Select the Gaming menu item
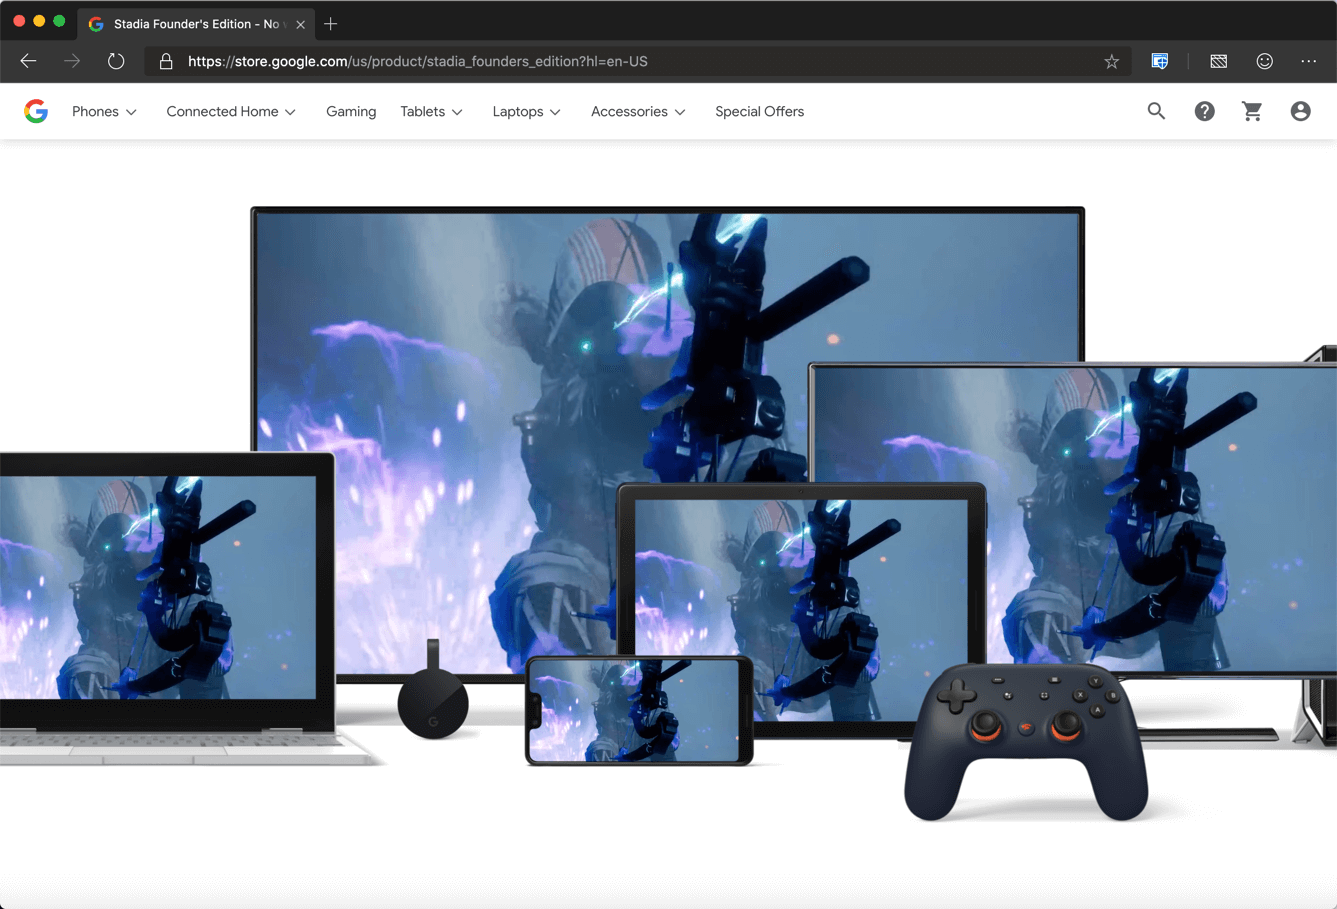The width and height of the screenshot is (1337, 909). (351, 111)
